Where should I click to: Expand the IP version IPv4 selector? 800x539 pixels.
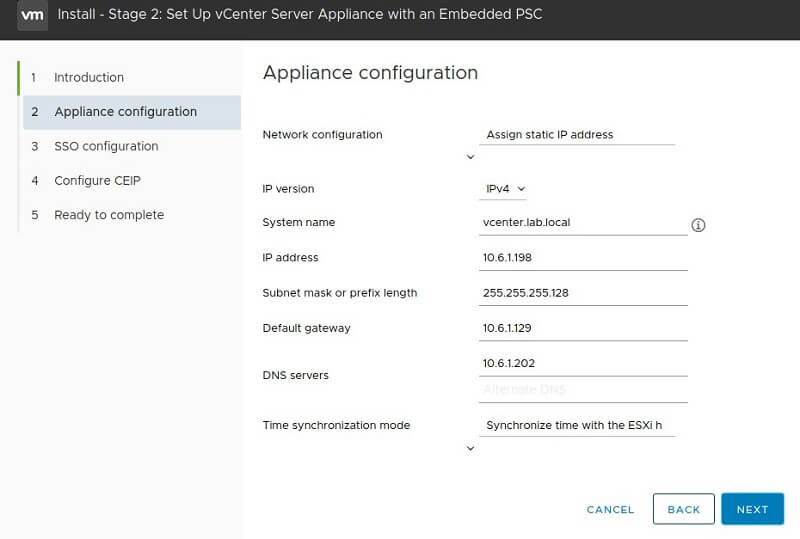click(x=505, y=188)
